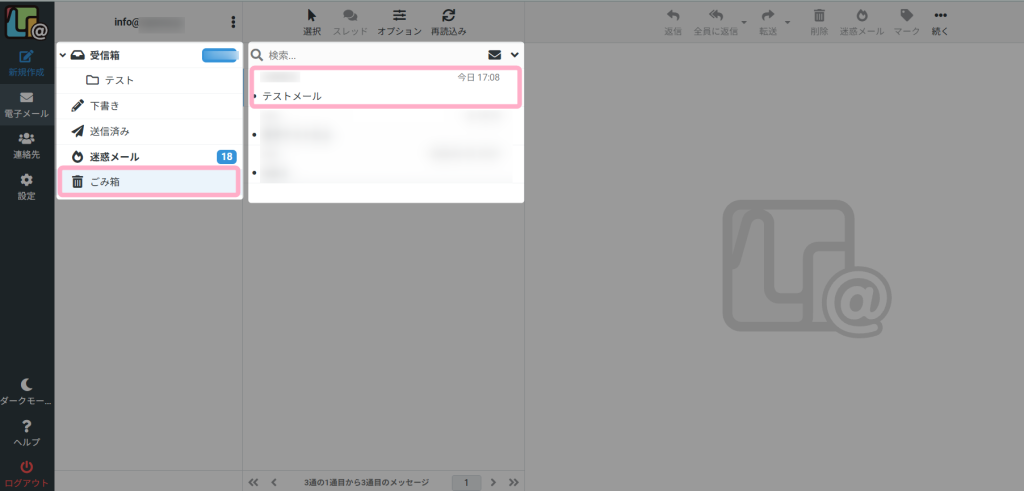Open the 迷惑メール junk folder
Screen dimensions: 1024x491
(x=150, y=157)
